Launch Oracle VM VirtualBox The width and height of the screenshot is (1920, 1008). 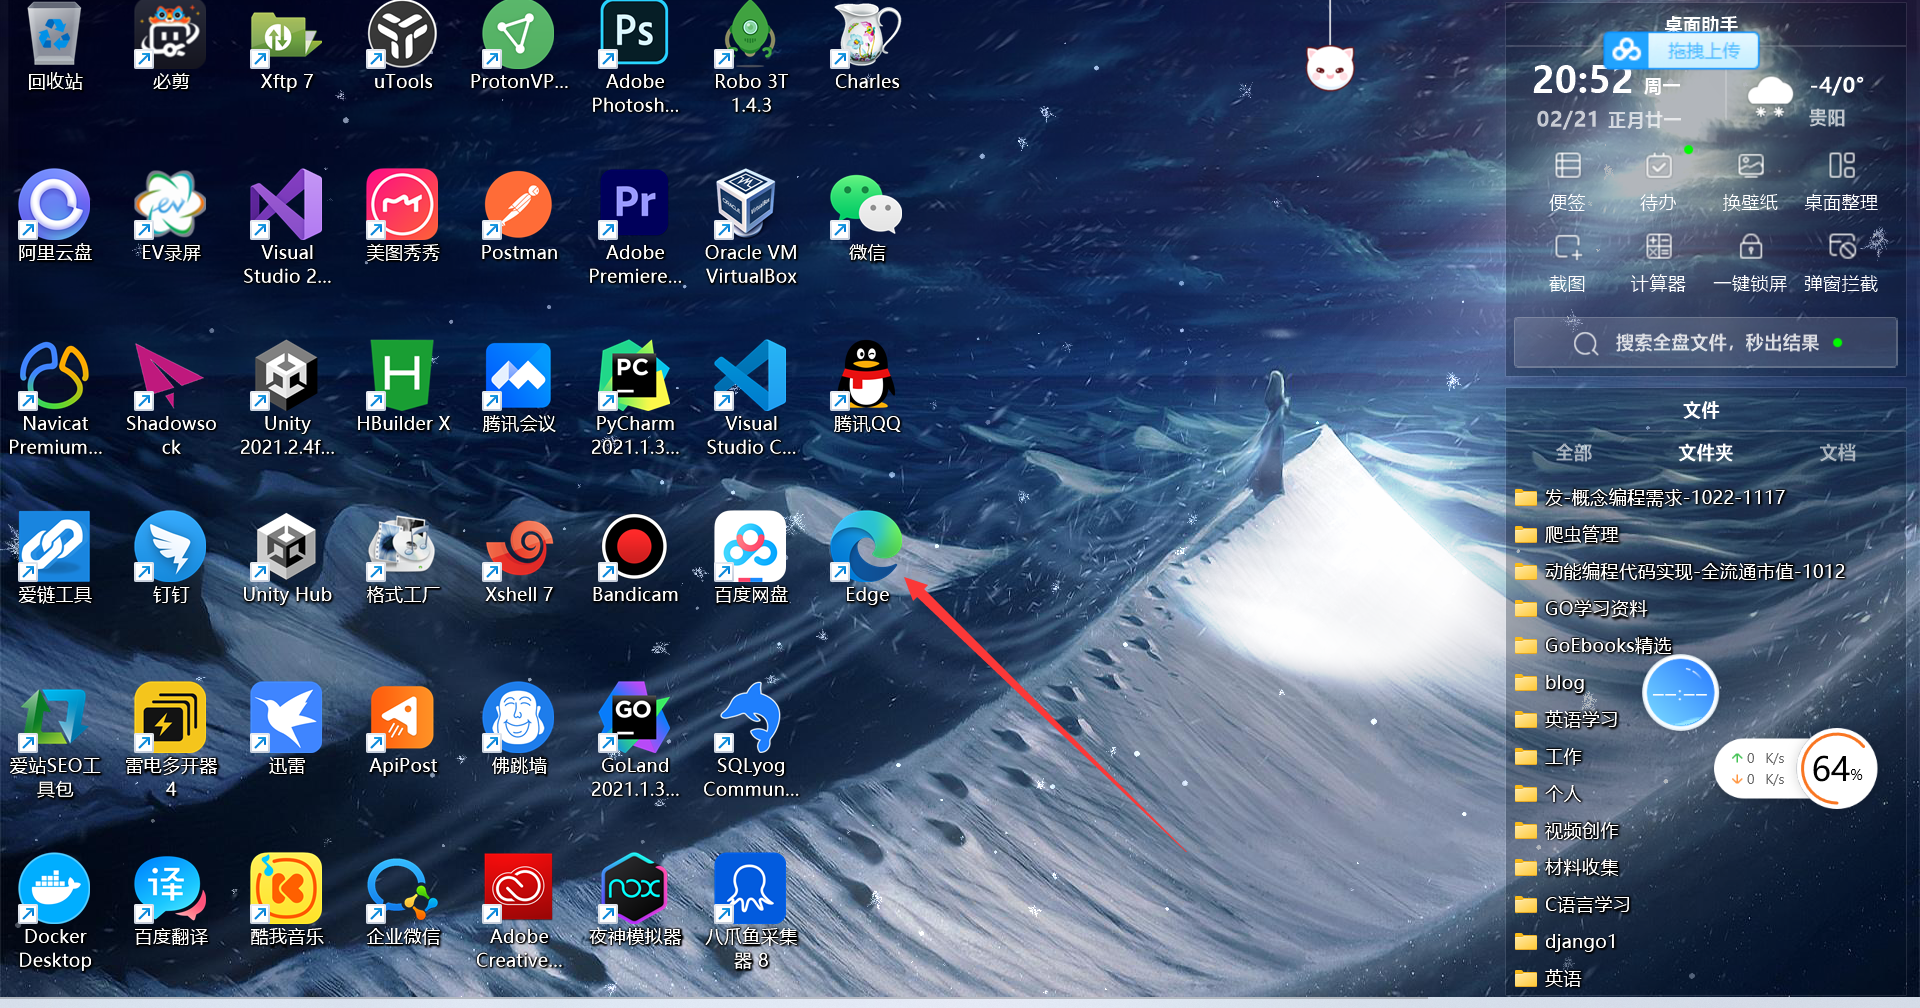coord(750,205)
